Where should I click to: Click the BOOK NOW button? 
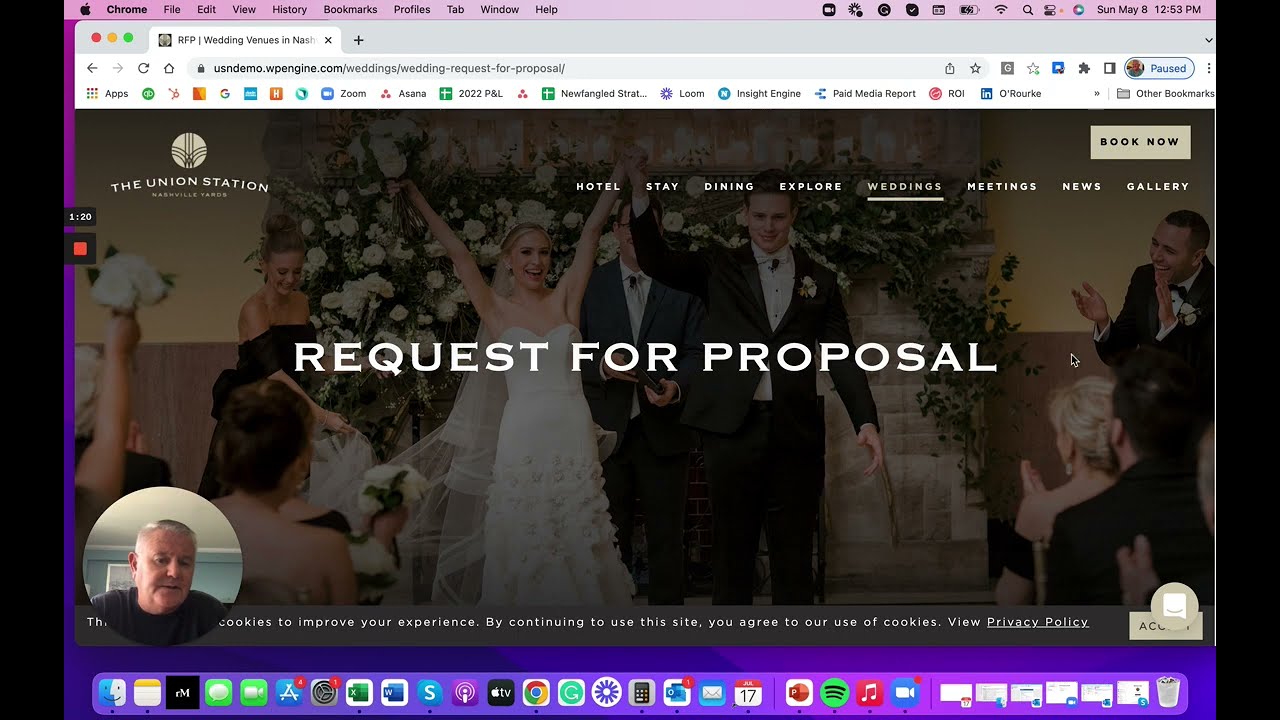click(x=1140, y=142)
